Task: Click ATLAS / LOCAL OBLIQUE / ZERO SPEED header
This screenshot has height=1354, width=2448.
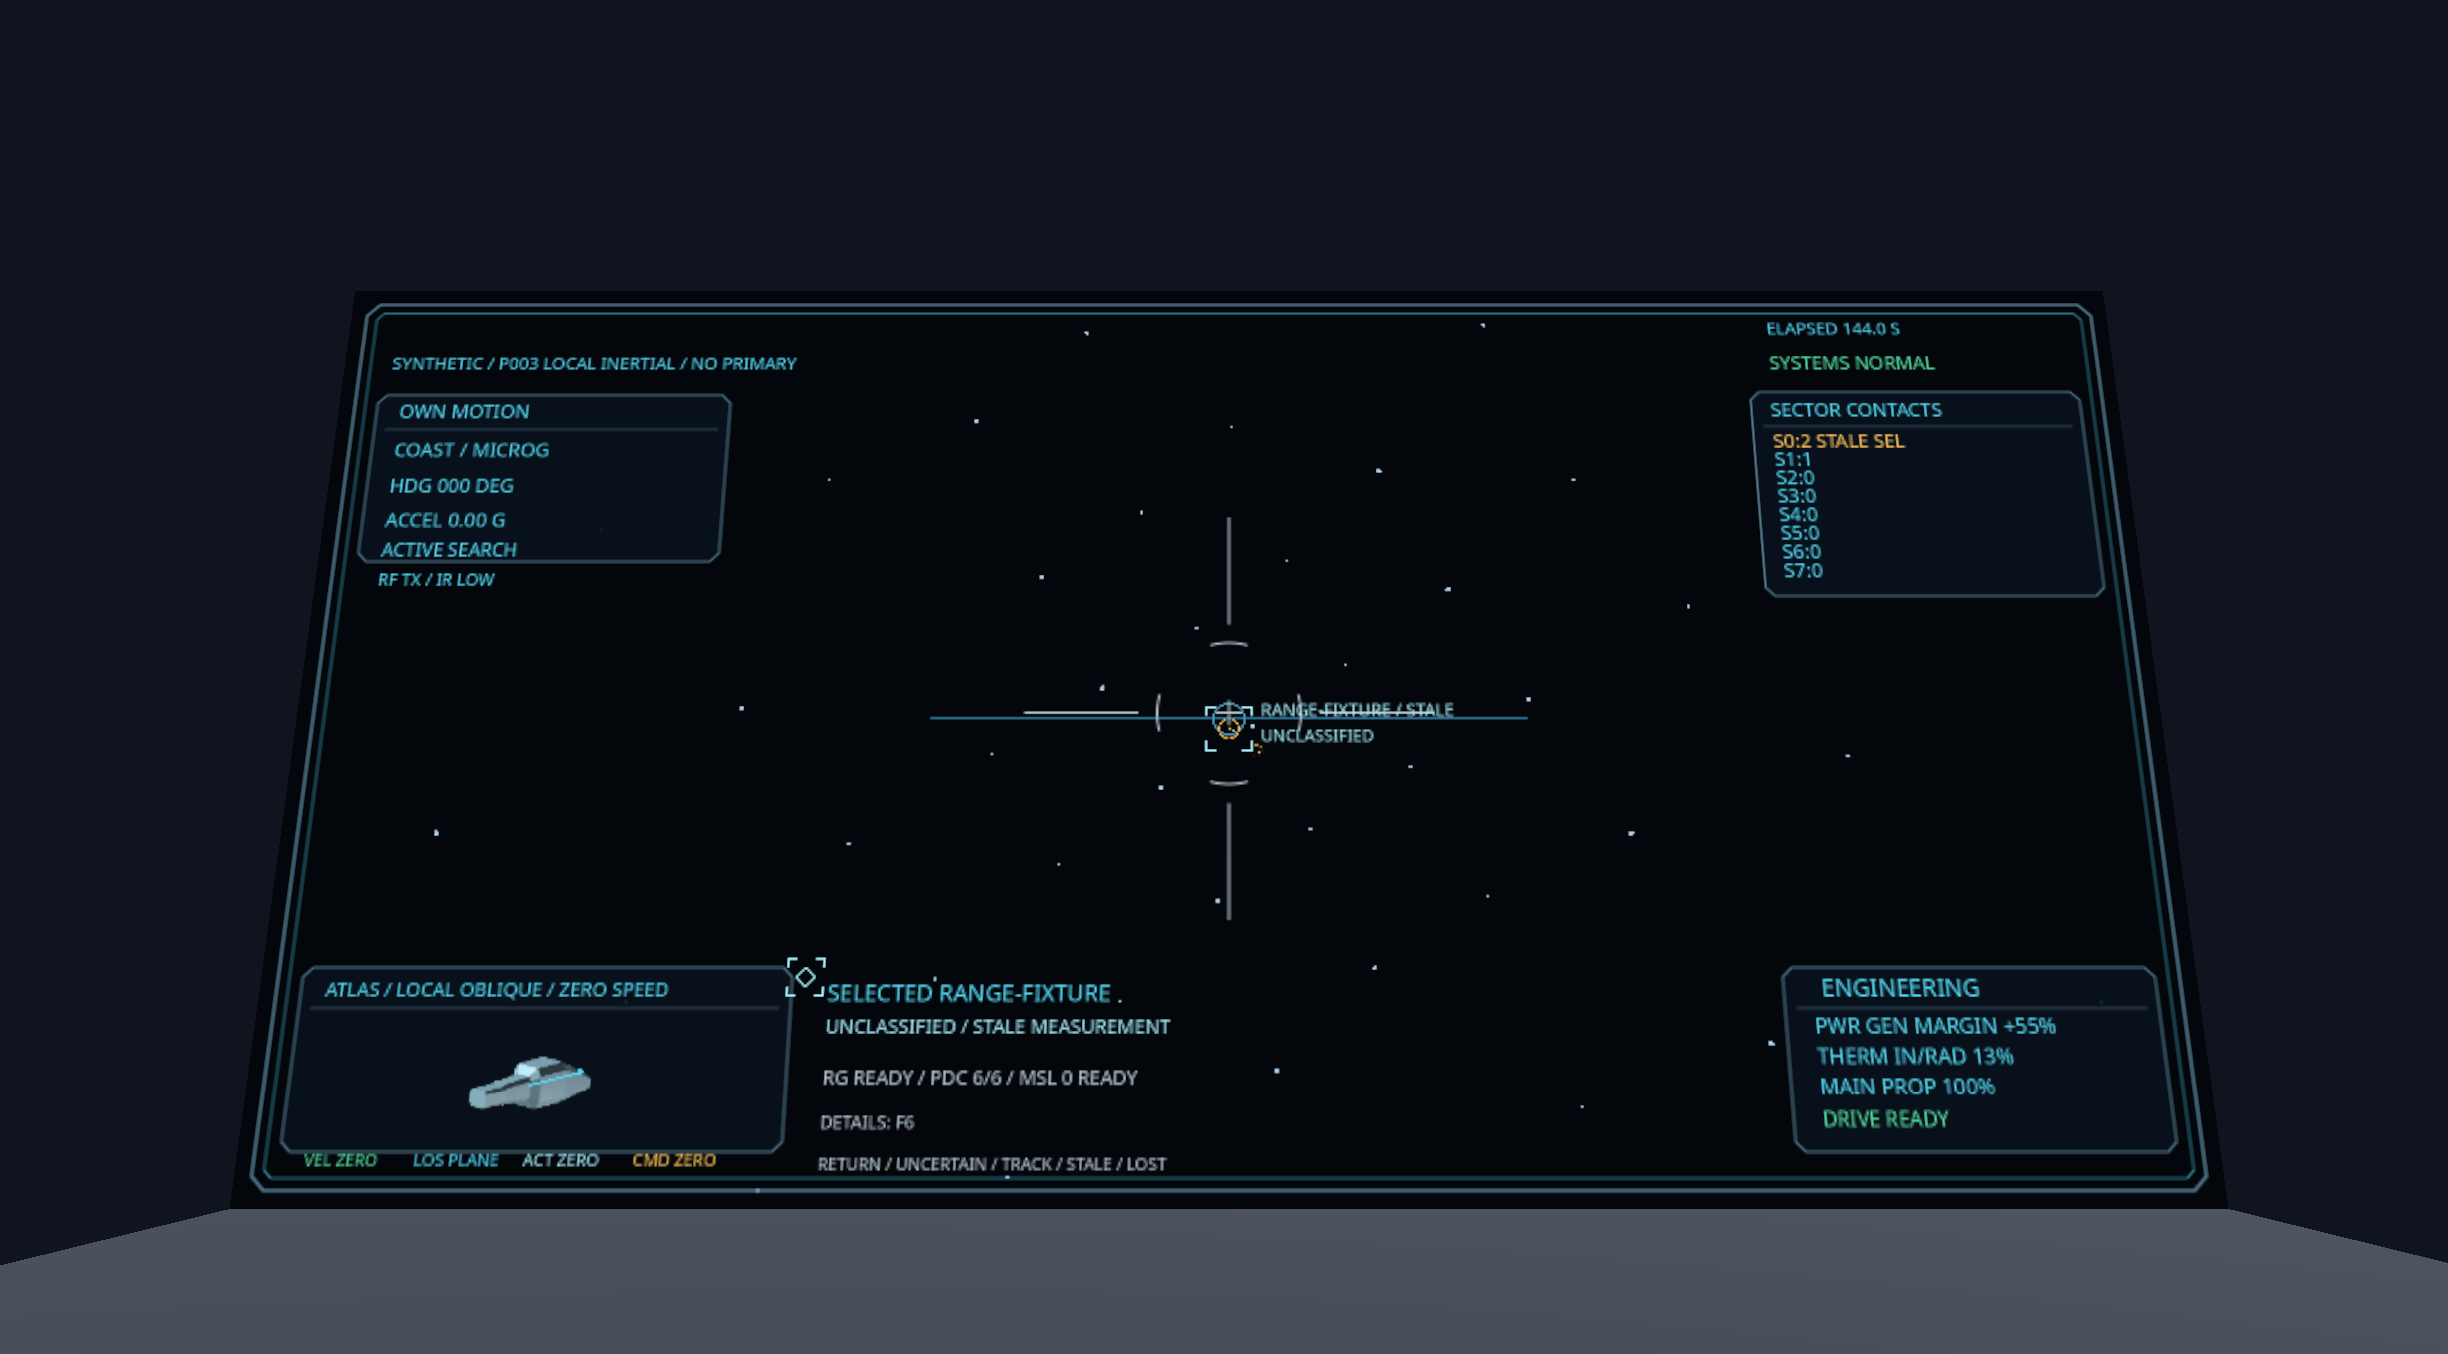Action: (x=496, y=990)
